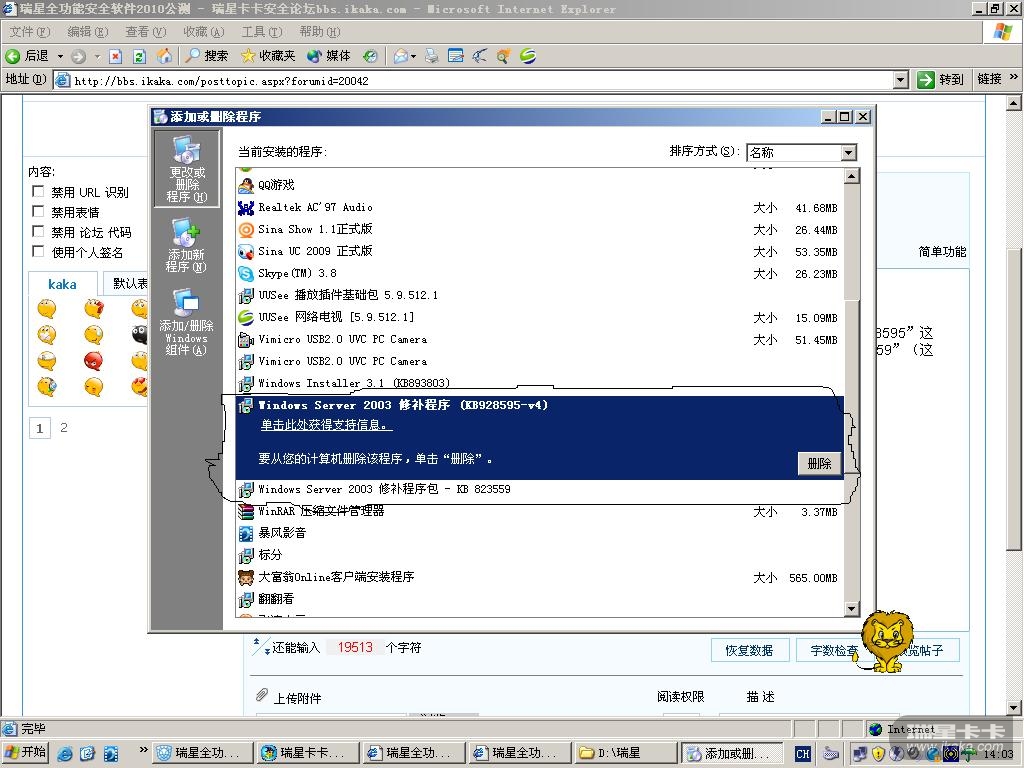Select Windows Installer 3.1 (KB893803) entry
Viewport: 1024px width, 768px height.
(x=539, y=383)
